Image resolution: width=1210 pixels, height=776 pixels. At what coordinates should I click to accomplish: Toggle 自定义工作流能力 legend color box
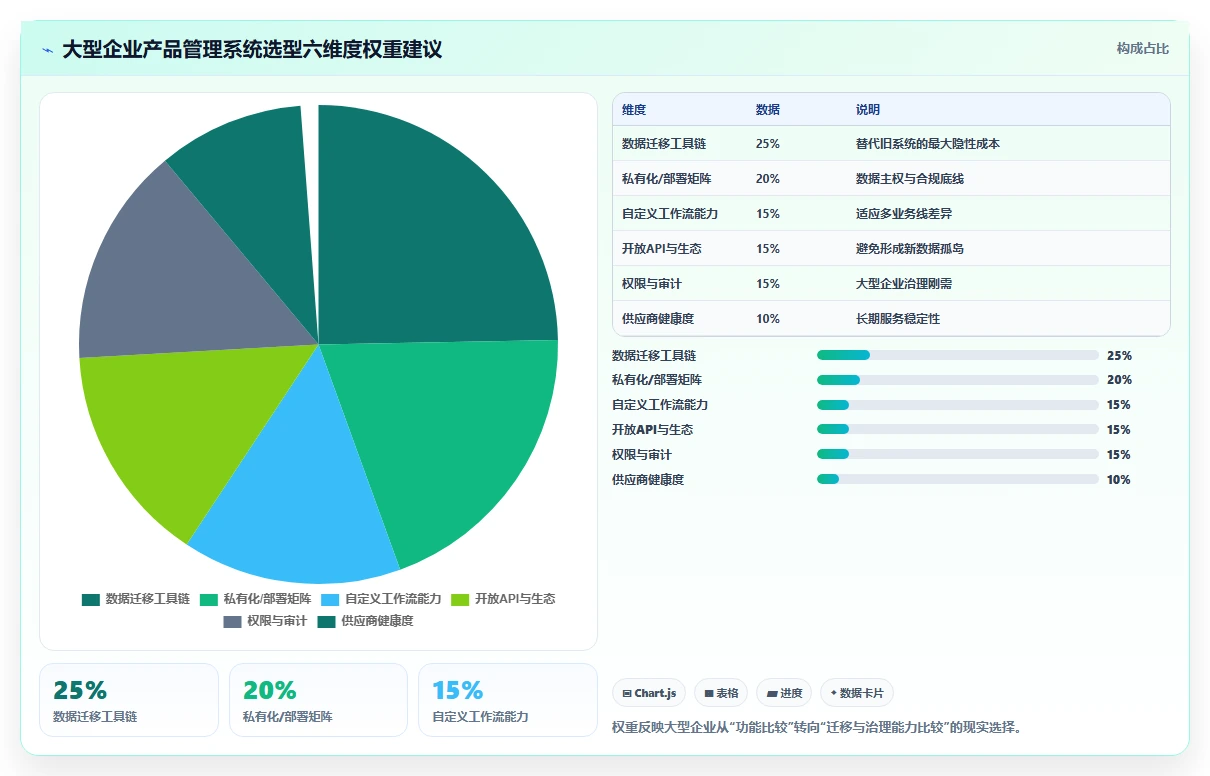click(x=330, y=599)
